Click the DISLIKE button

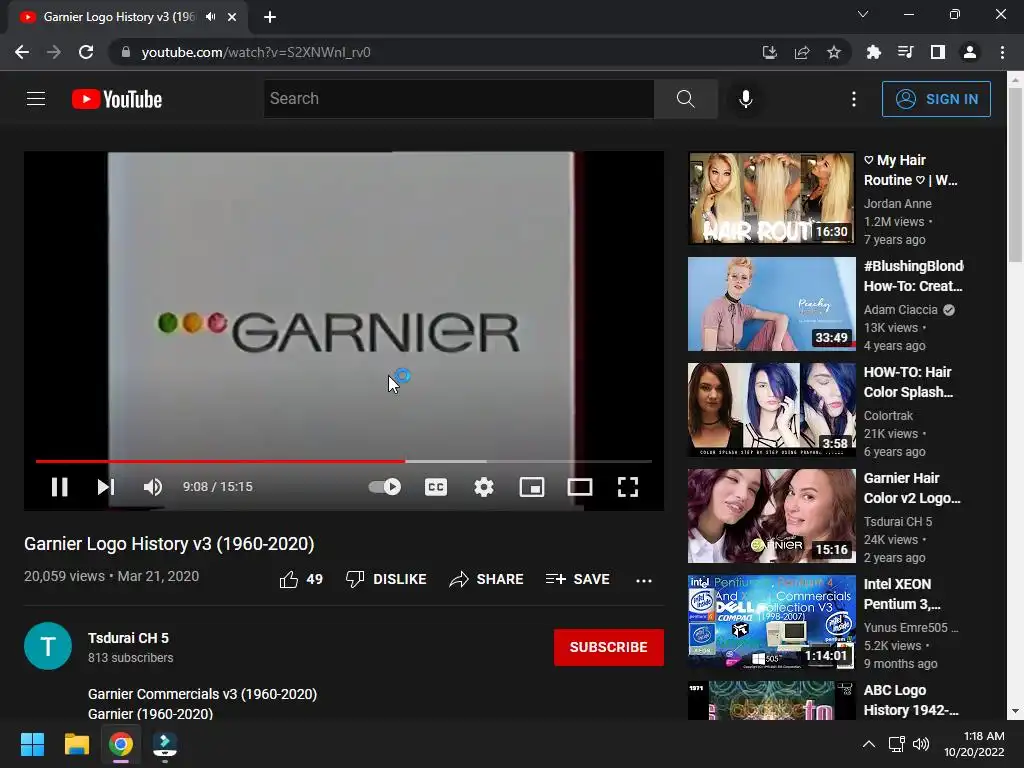[386, 579]
